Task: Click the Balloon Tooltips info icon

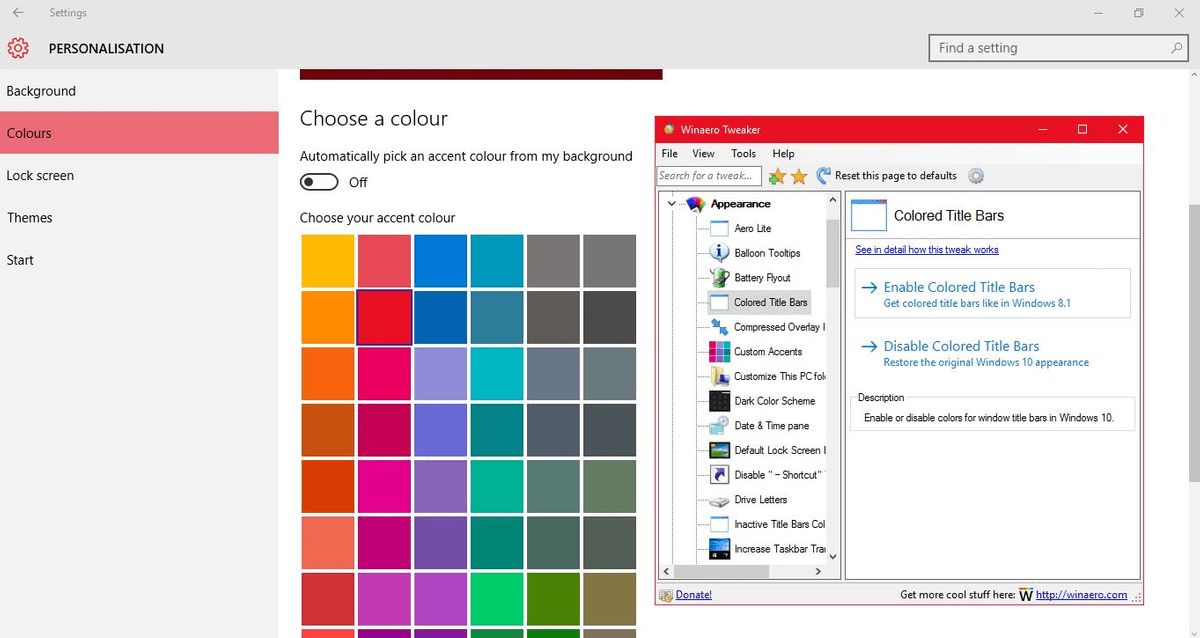Action: click(719, 253)
